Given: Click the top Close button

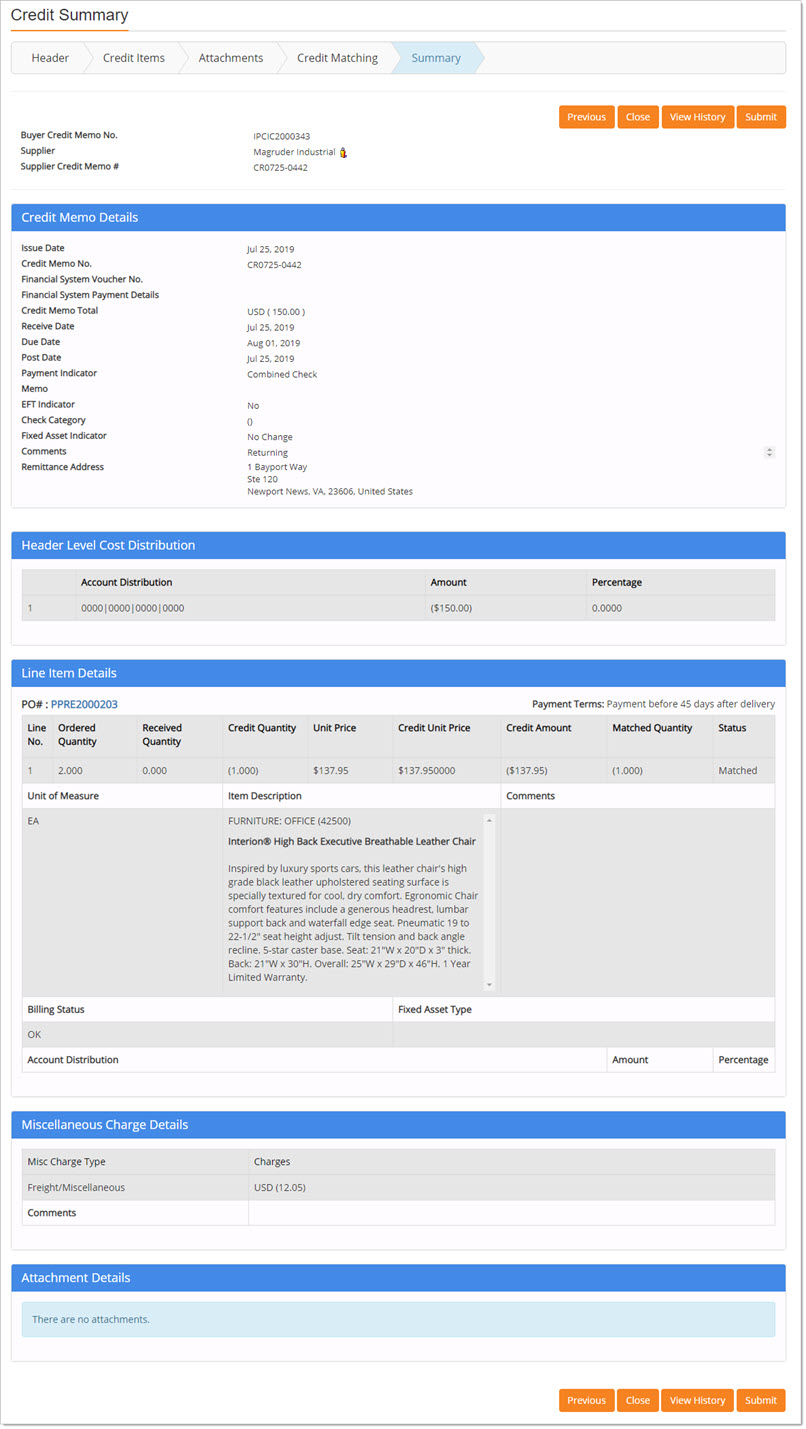Looking at the screenshot, I should pos(638,116).
